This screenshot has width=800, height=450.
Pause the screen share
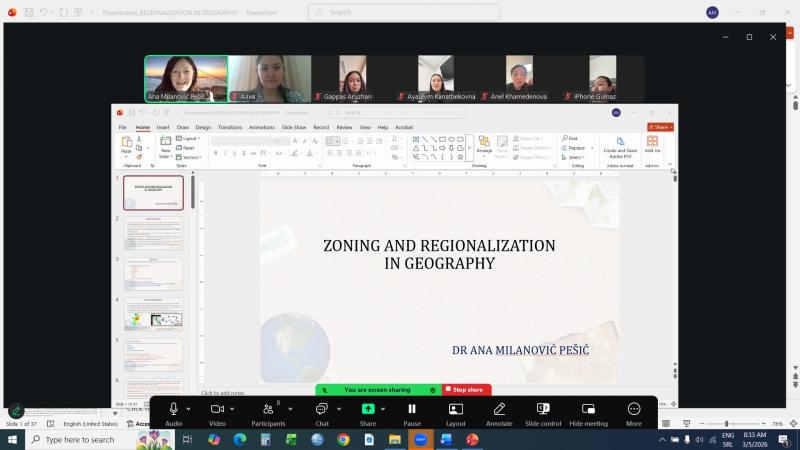411,409
